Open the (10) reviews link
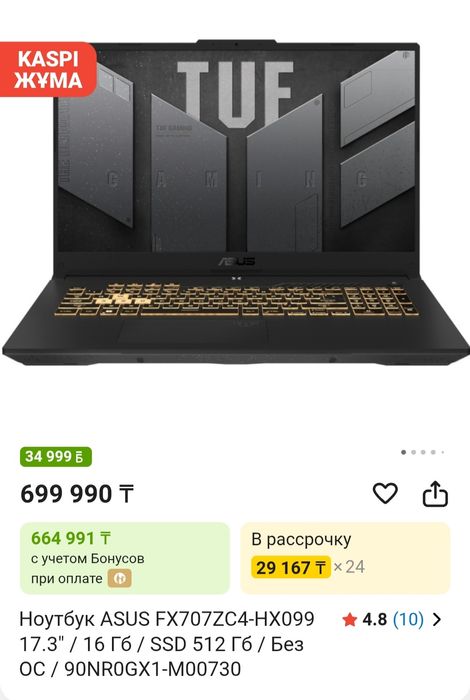Viewport: 470px width, 700px height. coord(408,620)
